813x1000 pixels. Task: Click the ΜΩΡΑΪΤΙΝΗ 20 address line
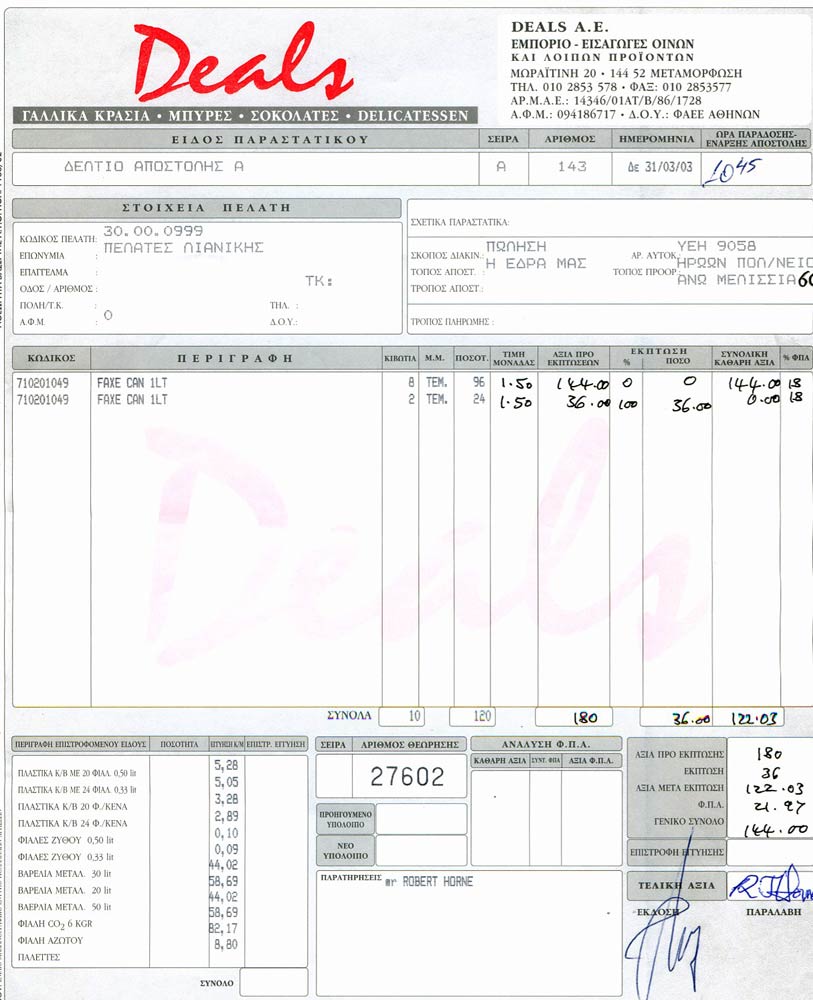click(x=626, y=73)
